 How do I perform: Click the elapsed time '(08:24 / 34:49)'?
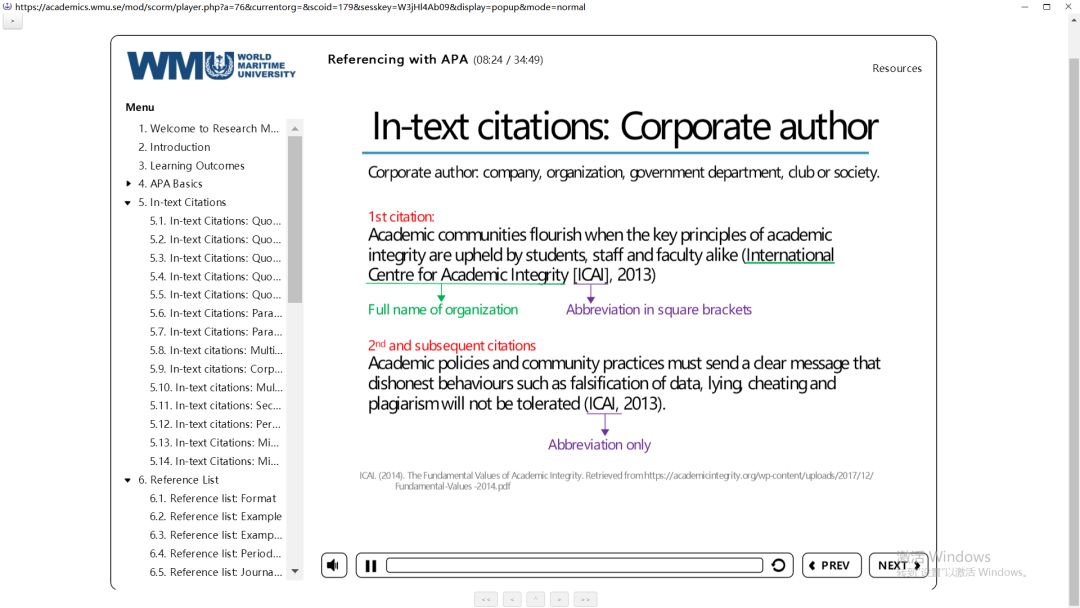click(508, 60)
